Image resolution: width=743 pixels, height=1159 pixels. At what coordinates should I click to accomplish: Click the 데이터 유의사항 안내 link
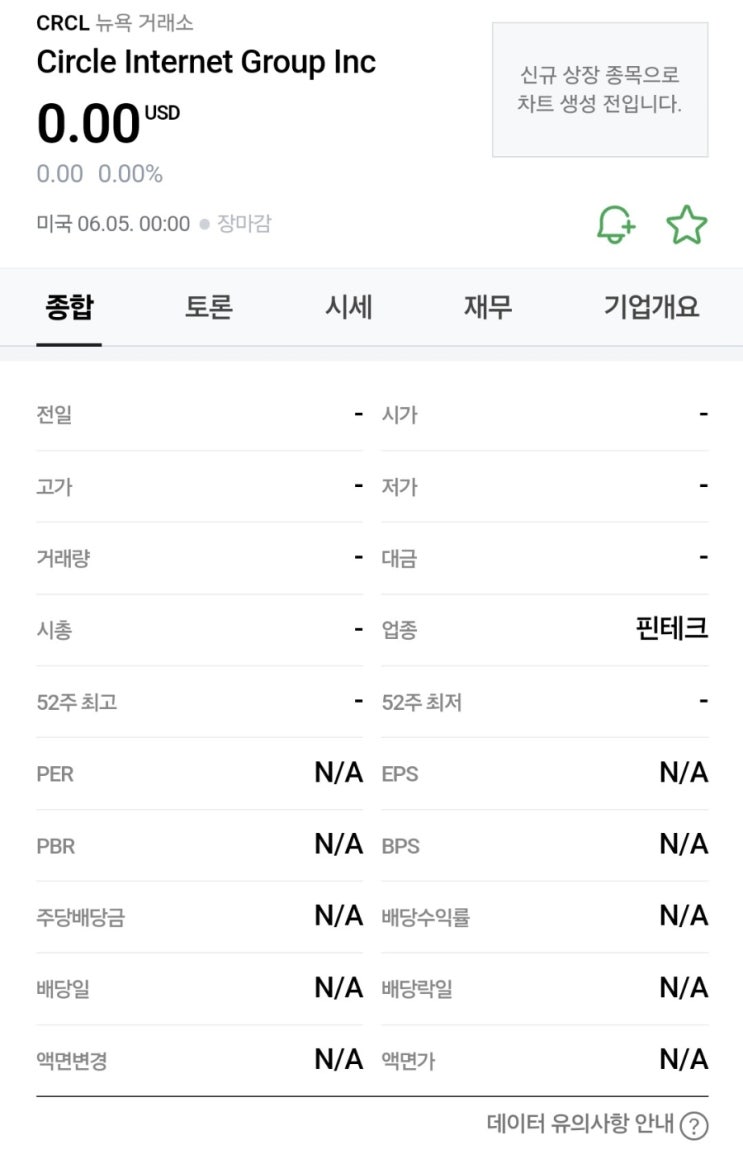581,1124
